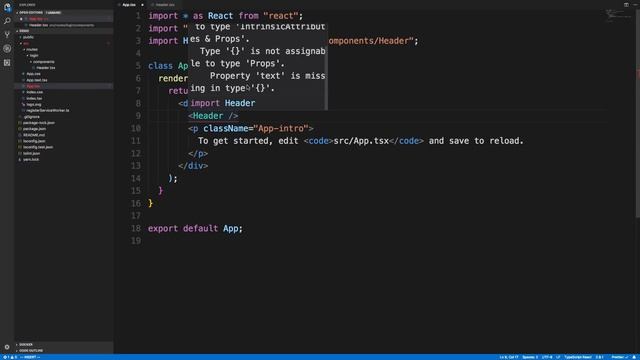Switch to the Header.tsx editor tab
This screenshot has height=360, width=640.
165,5
